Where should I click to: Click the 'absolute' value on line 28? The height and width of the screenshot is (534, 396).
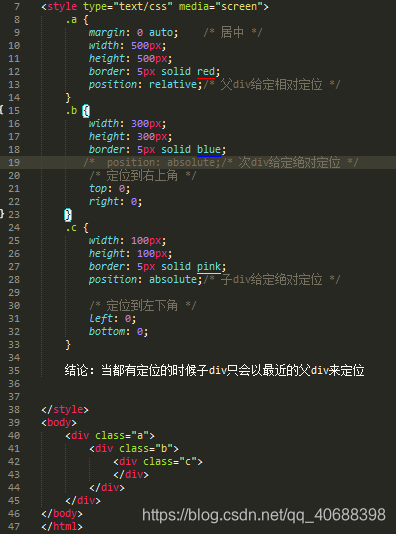point(173,280)
